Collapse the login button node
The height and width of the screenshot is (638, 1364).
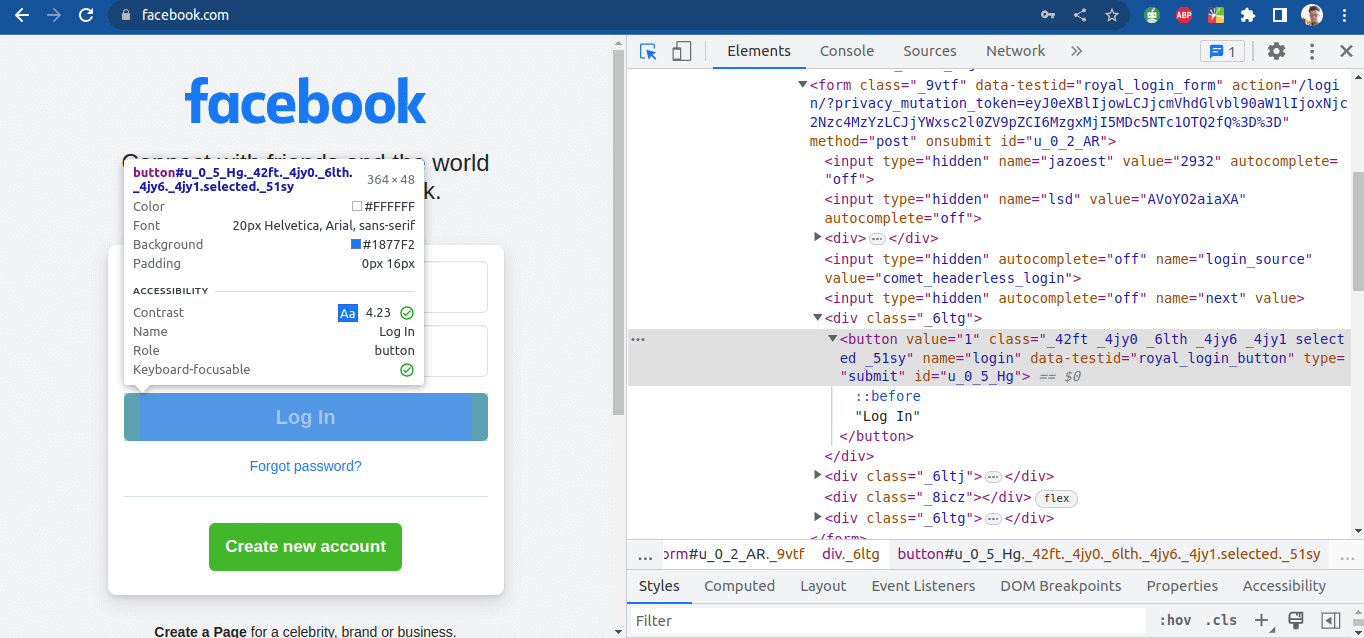click(832, 339)
